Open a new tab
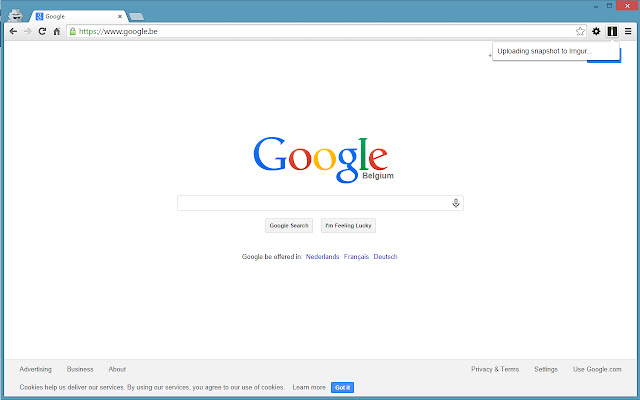The width and height of the screenshot is (640, 400). point(136,17)
